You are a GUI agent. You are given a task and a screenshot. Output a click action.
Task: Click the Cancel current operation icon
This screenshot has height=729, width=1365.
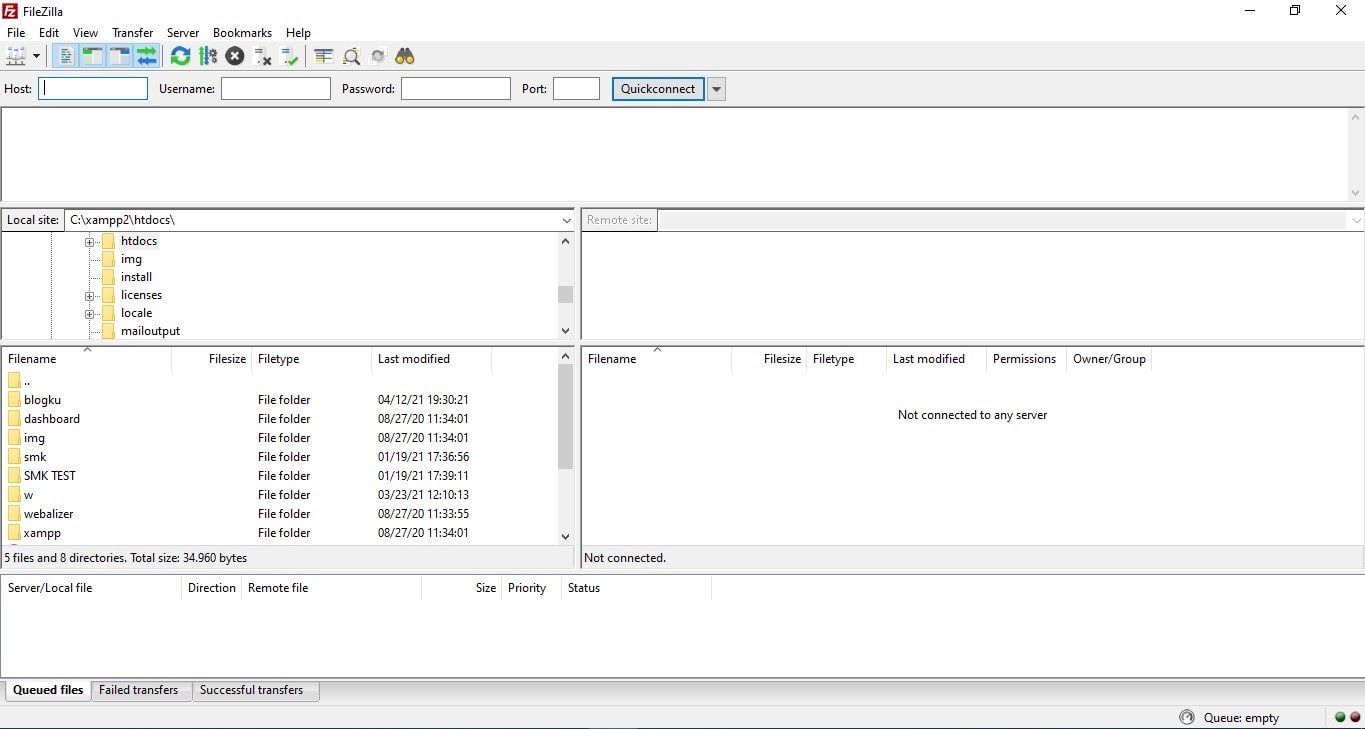[235, 56]
